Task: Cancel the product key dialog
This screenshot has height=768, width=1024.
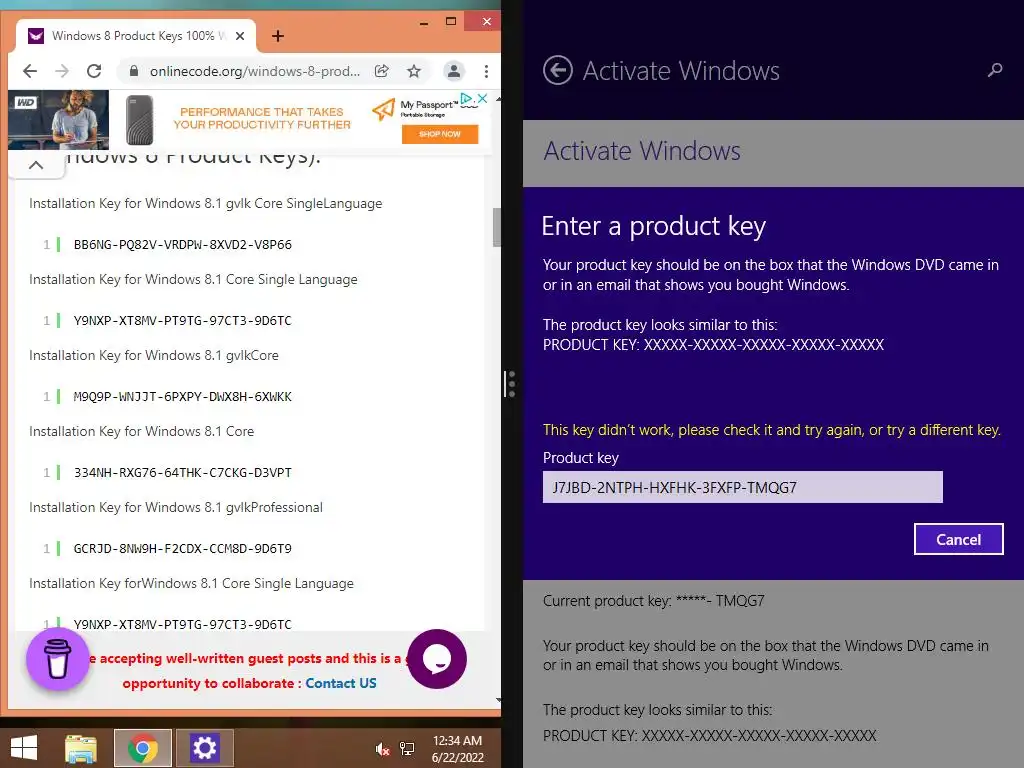Action: pos(959,539)
